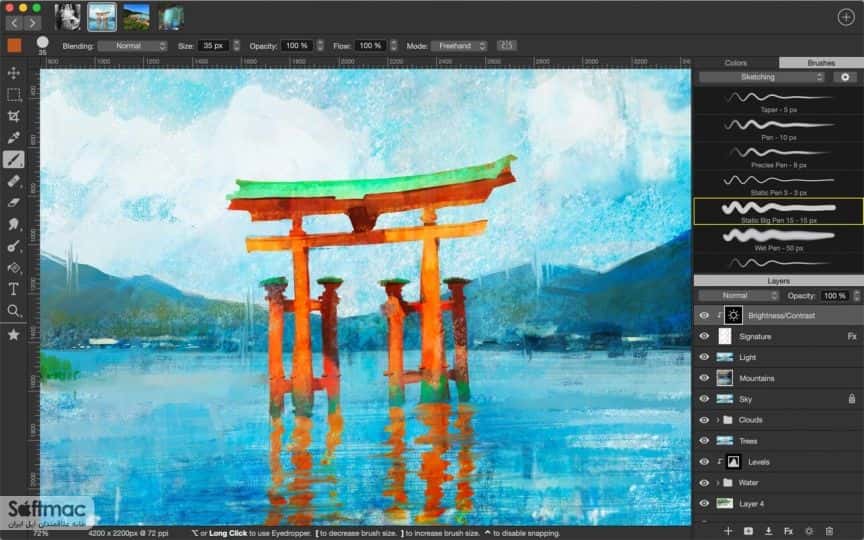This screenshot has width=864, height=540.
Task: Go back with the left arrow
Action: point(14,23)
